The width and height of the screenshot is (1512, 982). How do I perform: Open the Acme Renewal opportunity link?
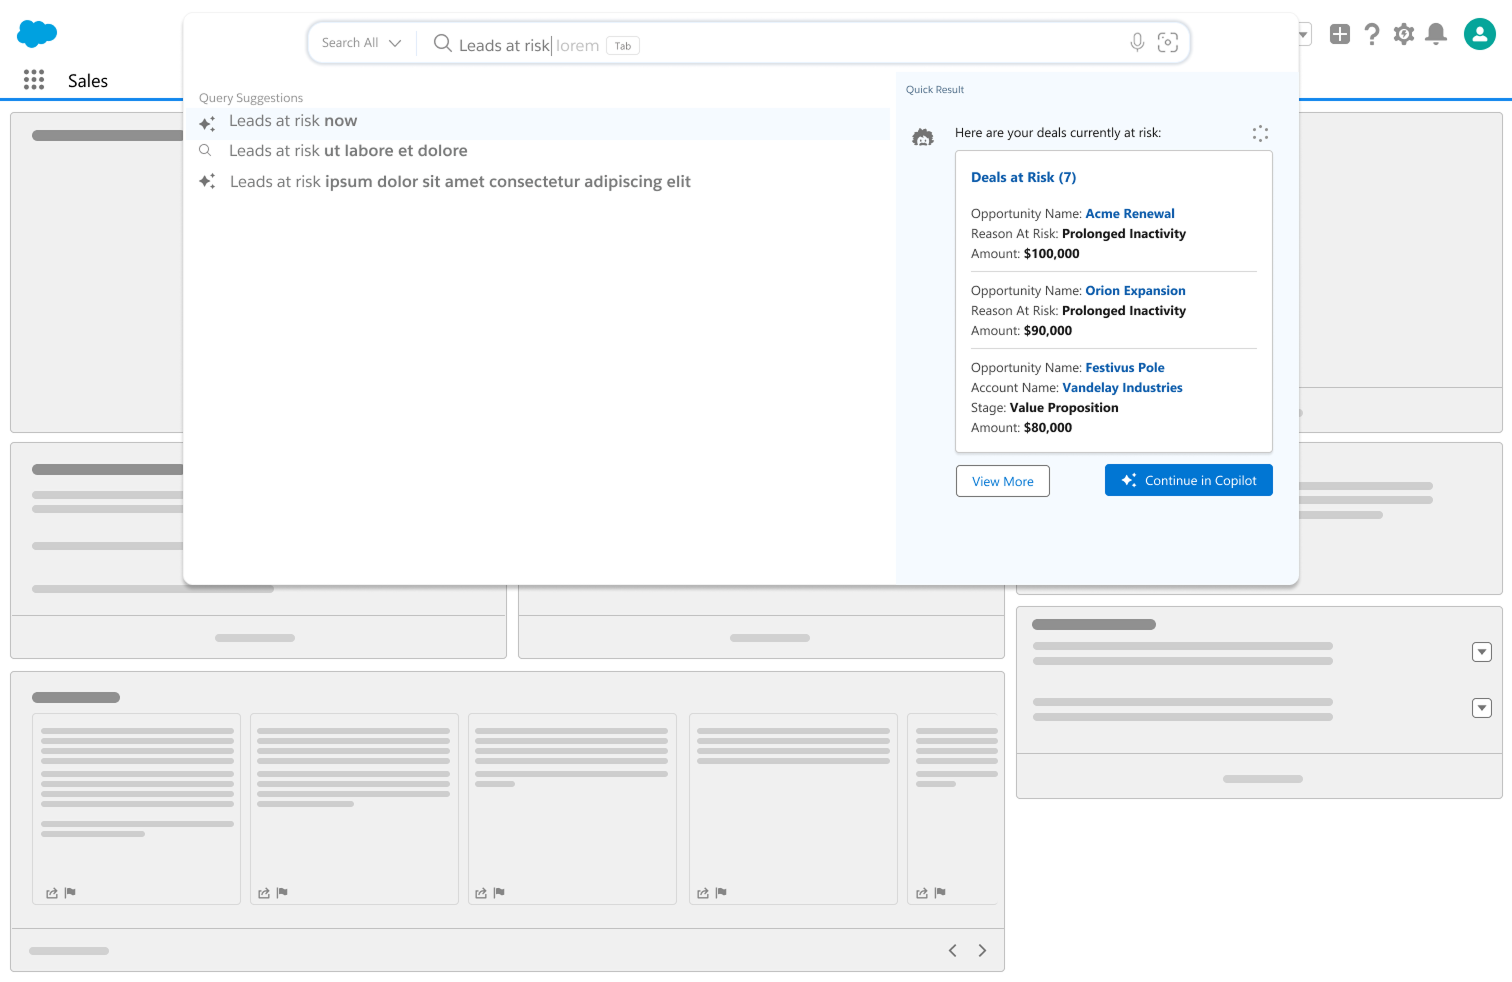coord(1129,214)
